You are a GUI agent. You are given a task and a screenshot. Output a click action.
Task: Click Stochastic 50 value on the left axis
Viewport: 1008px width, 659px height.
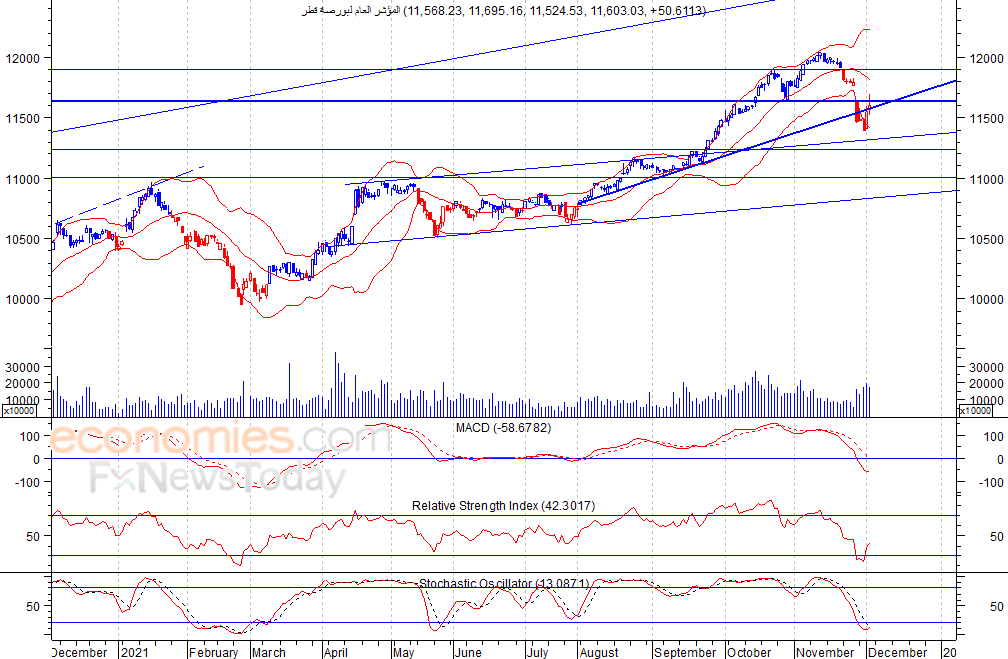(x=33, y=606)
